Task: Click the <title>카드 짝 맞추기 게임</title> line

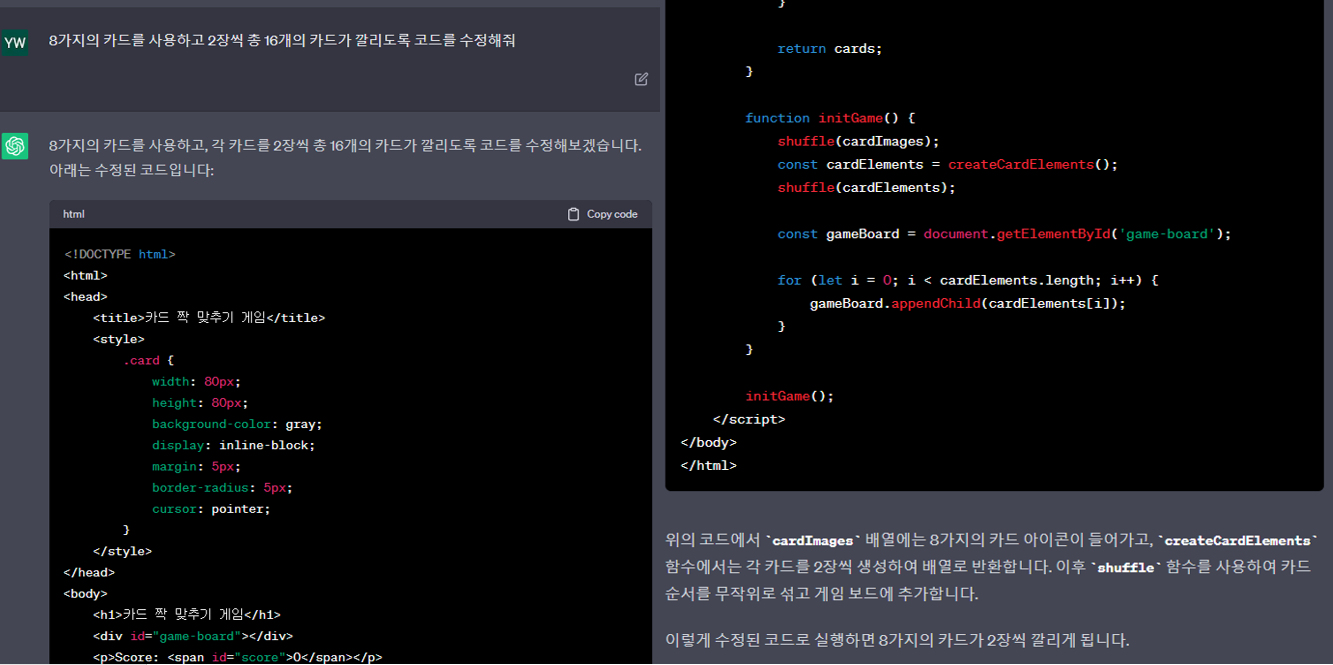Action: (209, 318)
